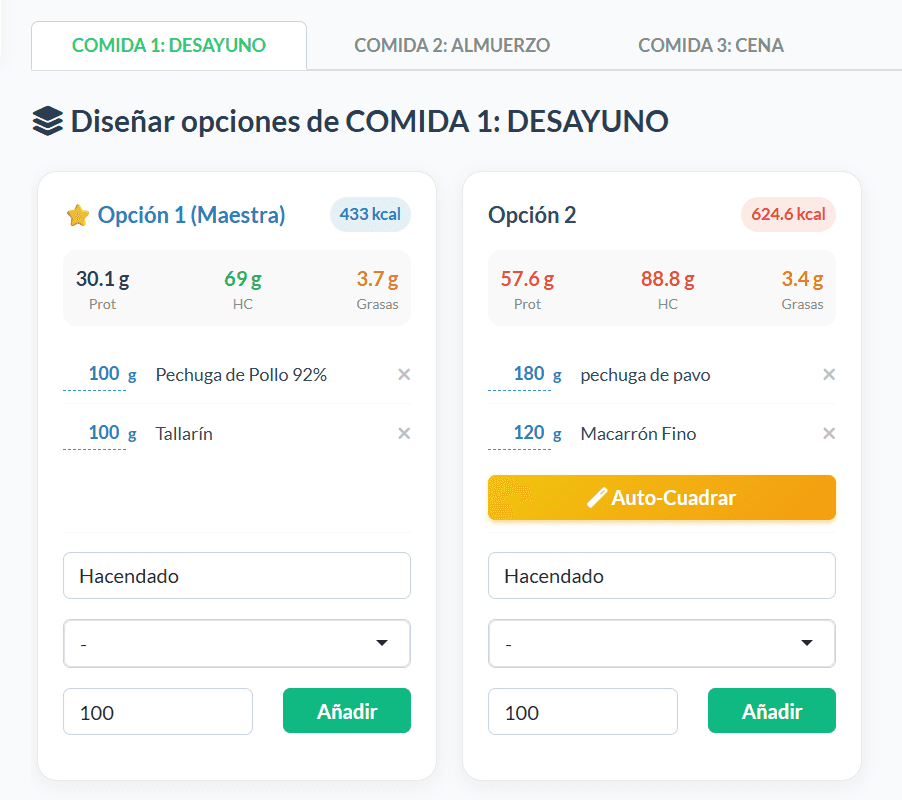Click the 624.6 kcal badge
The width and height of the screenshot is (902, 800).
[788, 215]
